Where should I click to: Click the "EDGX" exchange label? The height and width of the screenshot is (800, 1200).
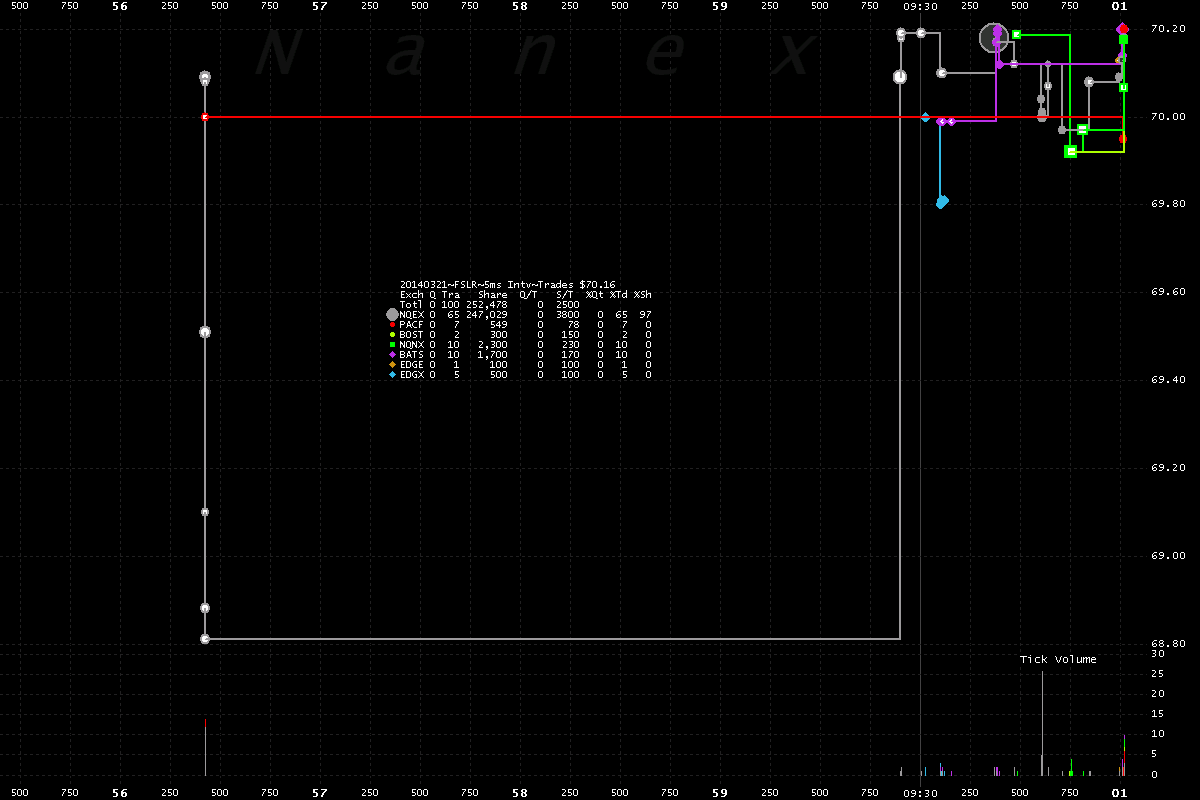pyautogui.click(x=411, y=375)
